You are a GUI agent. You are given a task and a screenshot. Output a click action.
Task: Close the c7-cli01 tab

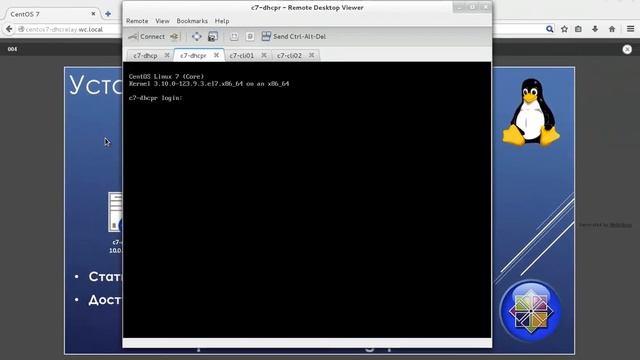(x=264, y=55)
